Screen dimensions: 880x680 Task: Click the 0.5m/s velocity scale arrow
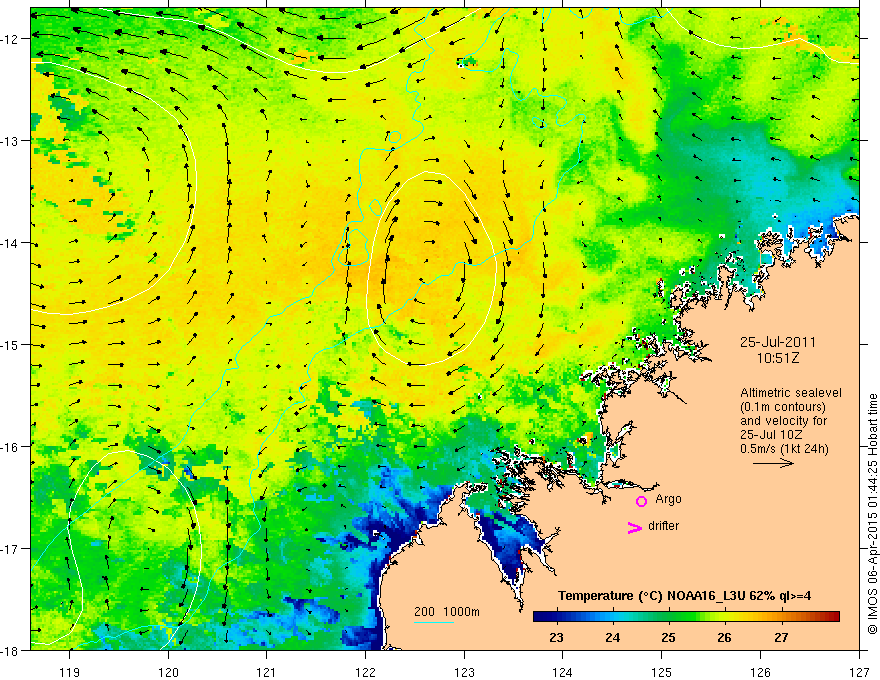point(773,463)
